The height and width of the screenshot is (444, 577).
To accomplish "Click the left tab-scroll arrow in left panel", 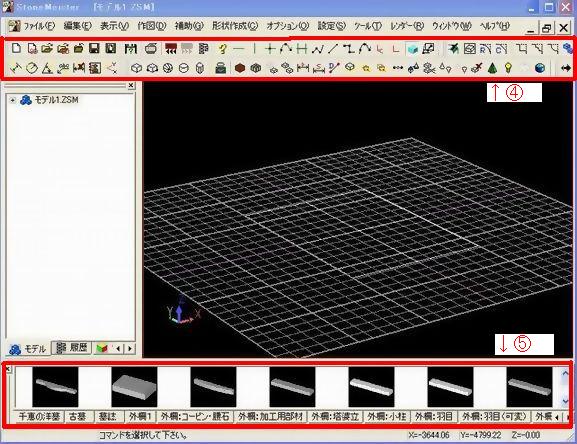I will click(118, 348).
